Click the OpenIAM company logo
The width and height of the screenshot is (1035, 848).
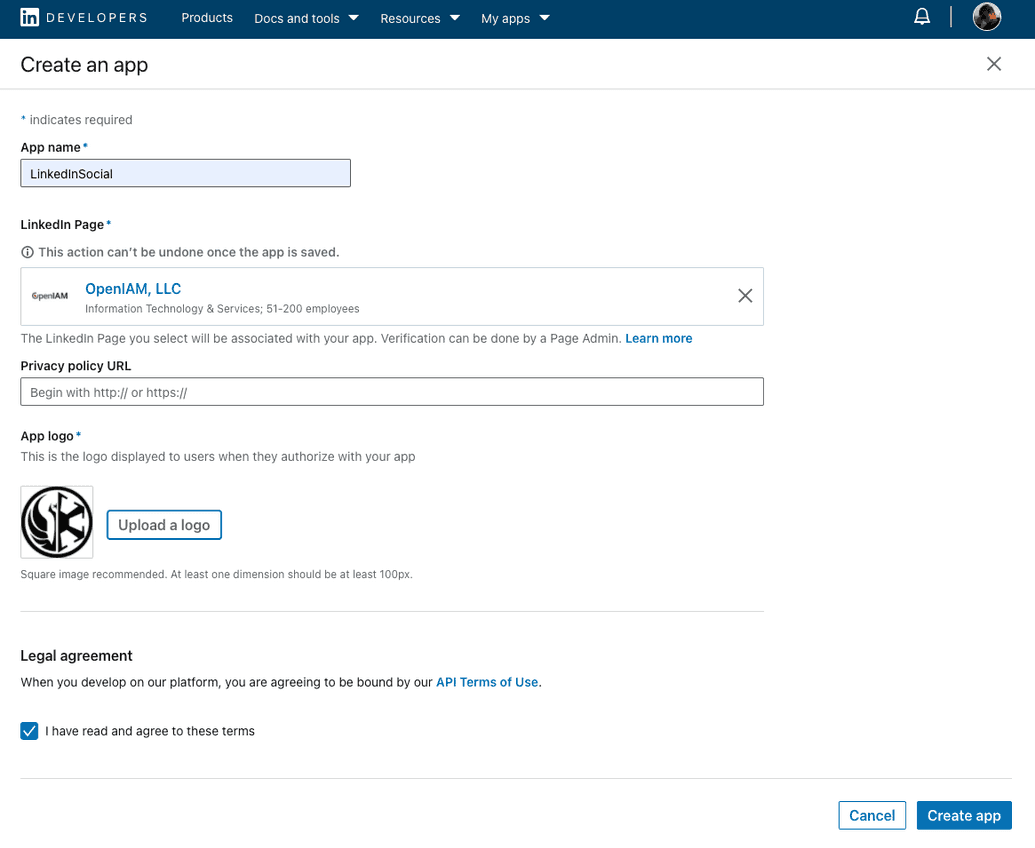(50, 295)
